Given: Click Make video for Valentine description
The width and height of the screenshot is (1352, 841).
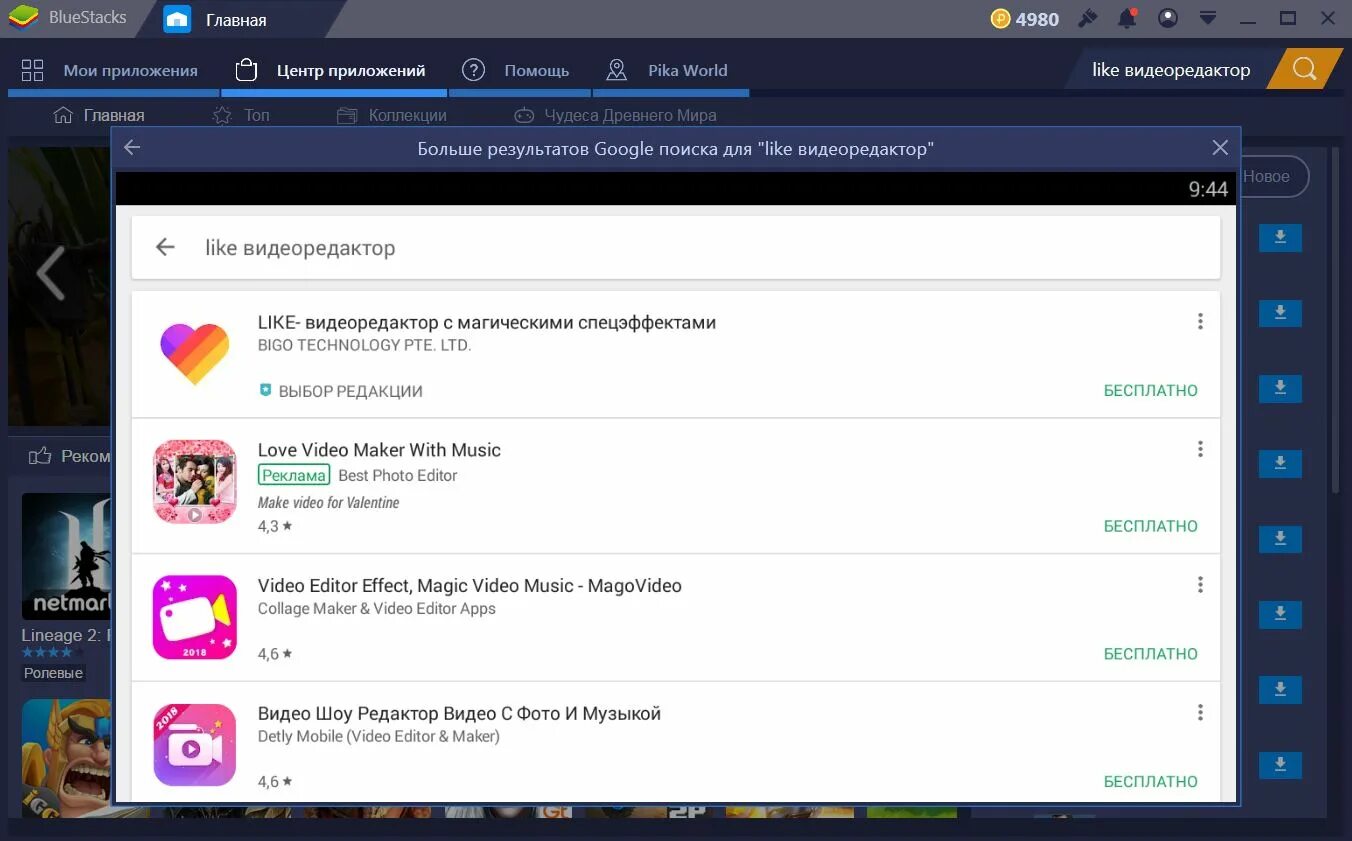Looking at the screenshot, I should point(329,503).
